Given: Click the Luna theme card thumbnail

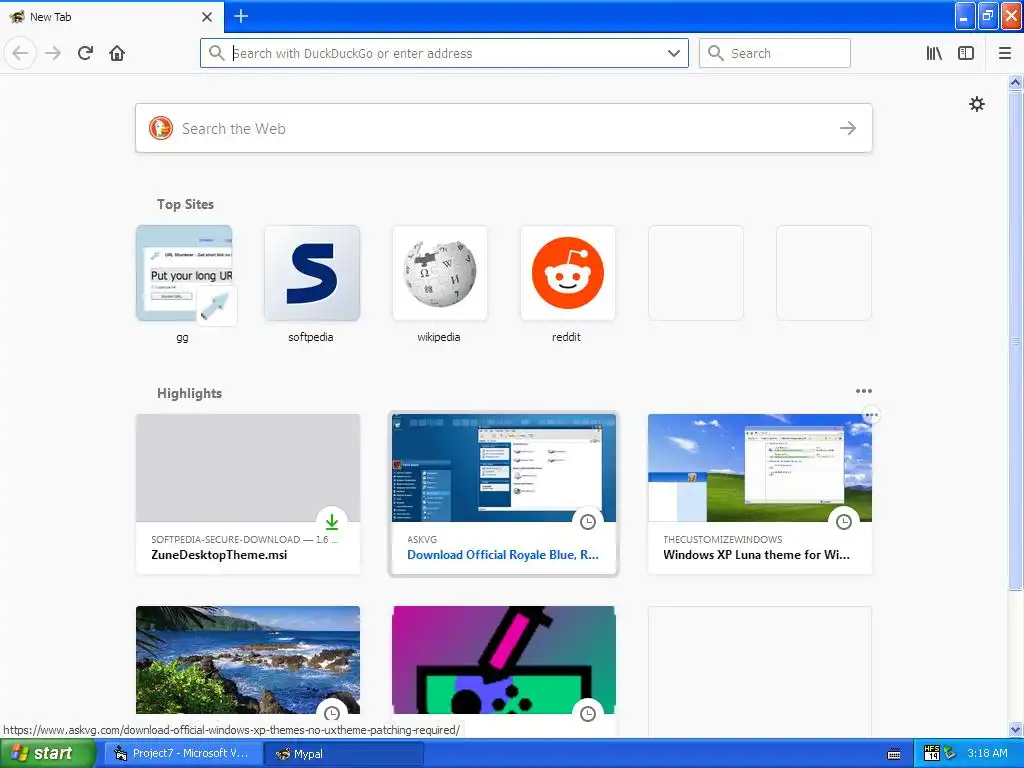Looking at the screenshot, I should [x=760, y=468].
